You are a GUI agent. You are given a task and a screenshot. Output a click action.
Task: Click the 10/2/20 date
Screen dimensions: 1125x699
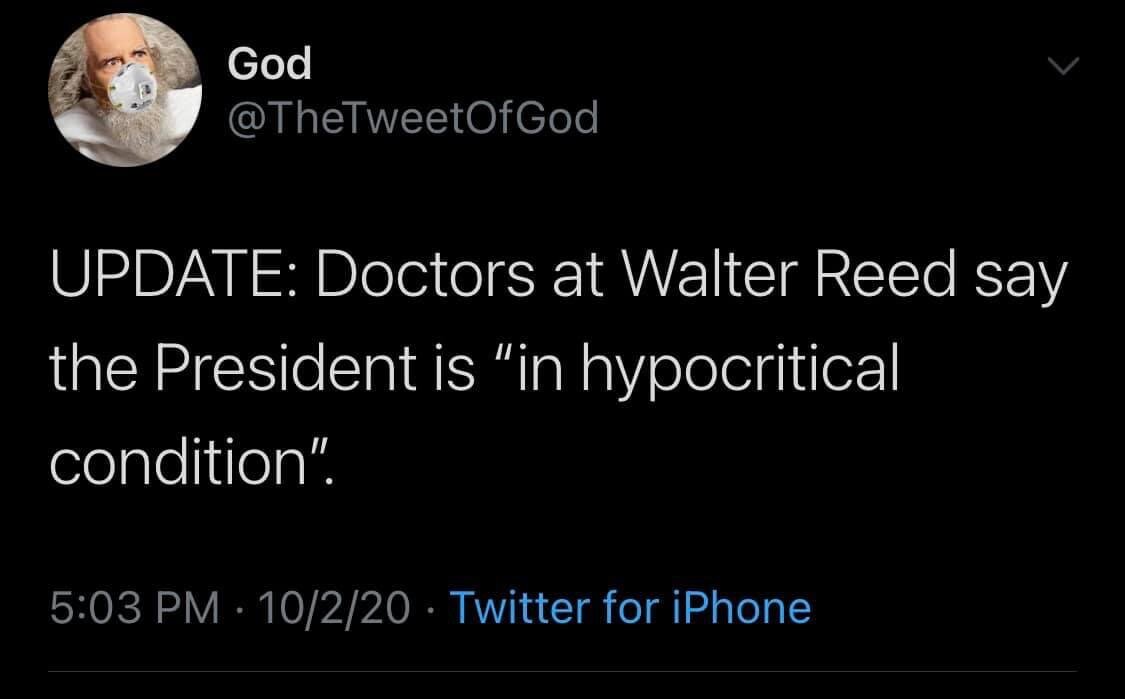331,607
